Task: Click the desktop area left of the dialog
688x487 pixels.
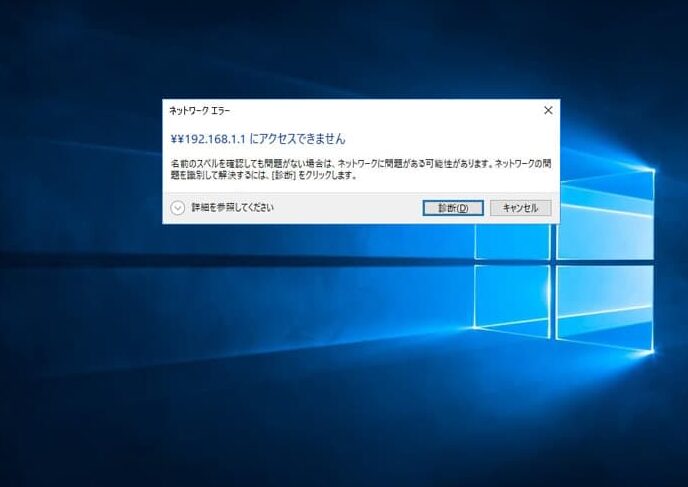Action: [80, 160]
